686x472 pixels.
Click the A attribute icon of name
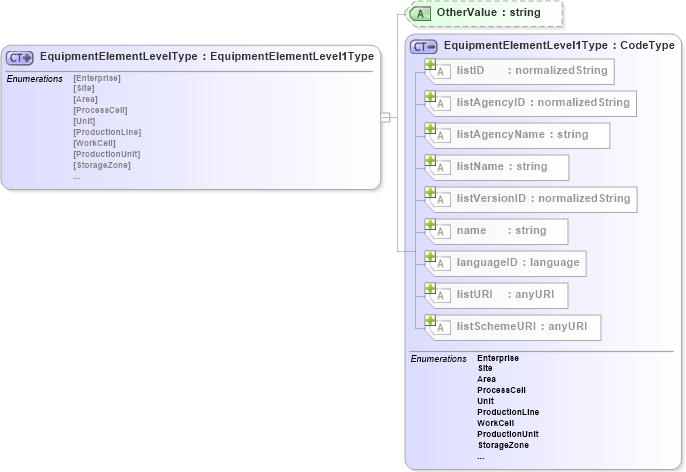(441, 232)
